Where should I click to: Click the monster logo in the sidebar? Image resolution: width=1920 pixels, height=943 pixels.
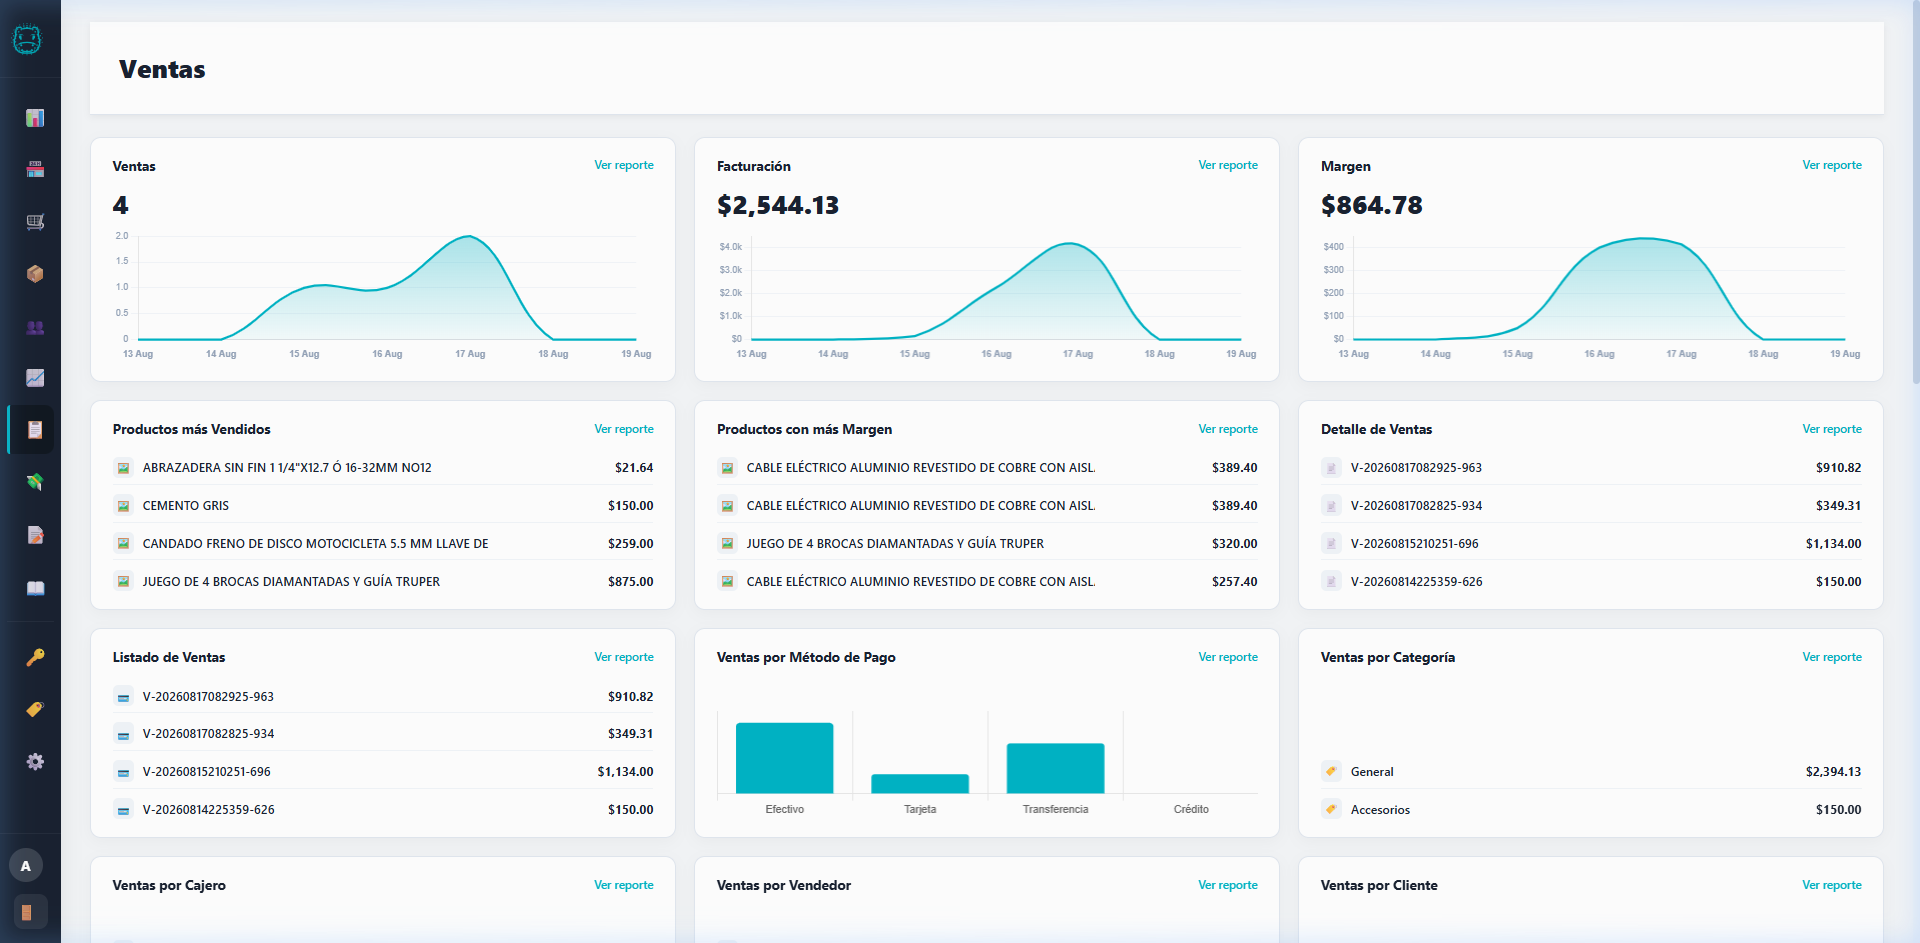(27, 39)
